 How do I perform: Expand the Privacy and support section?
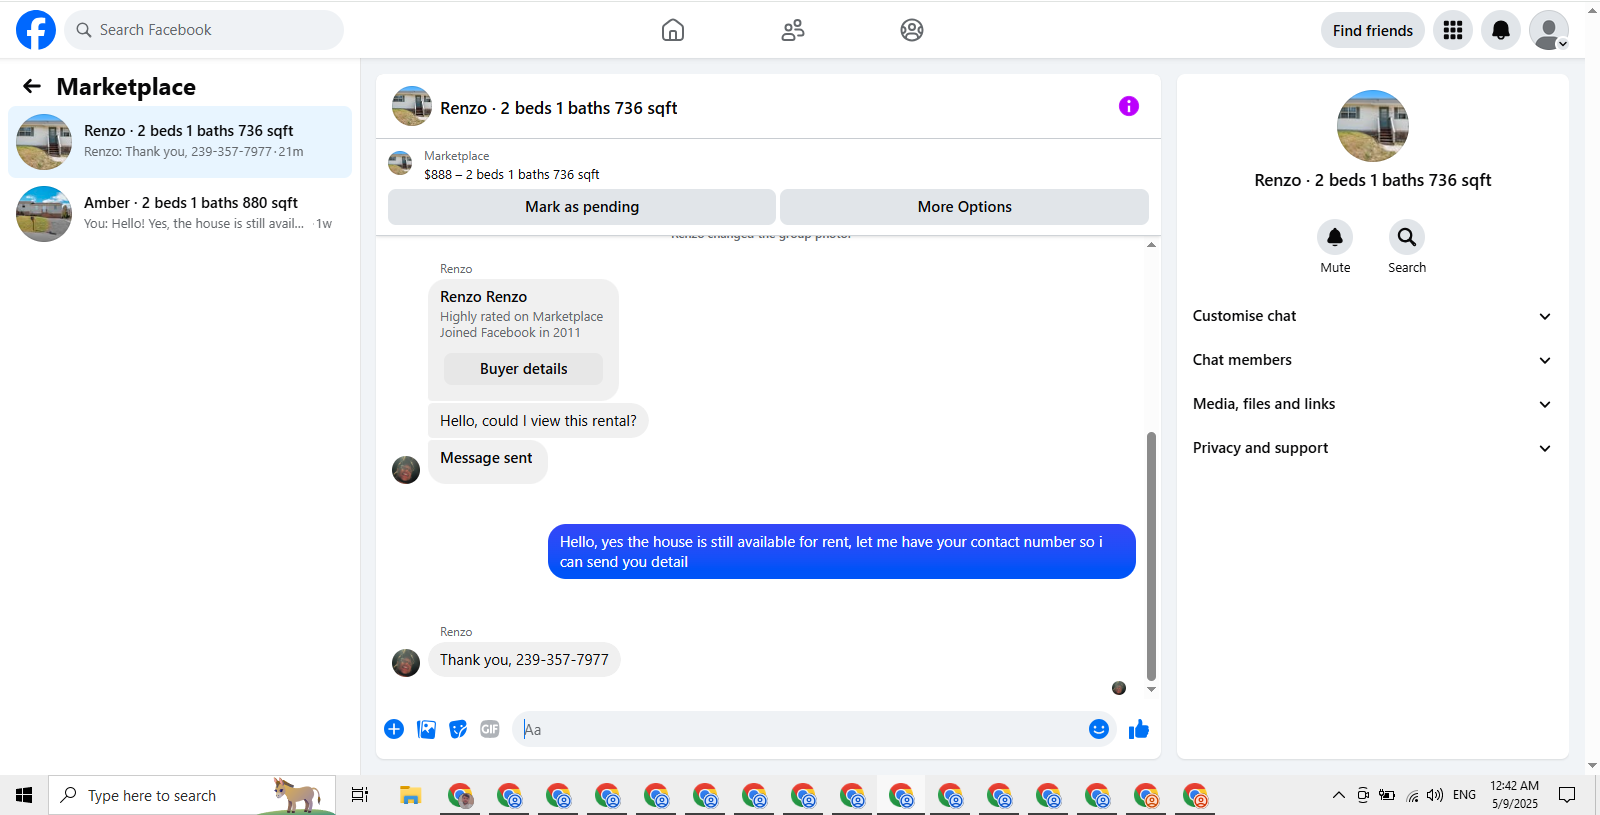click(x=1373, y=448)
